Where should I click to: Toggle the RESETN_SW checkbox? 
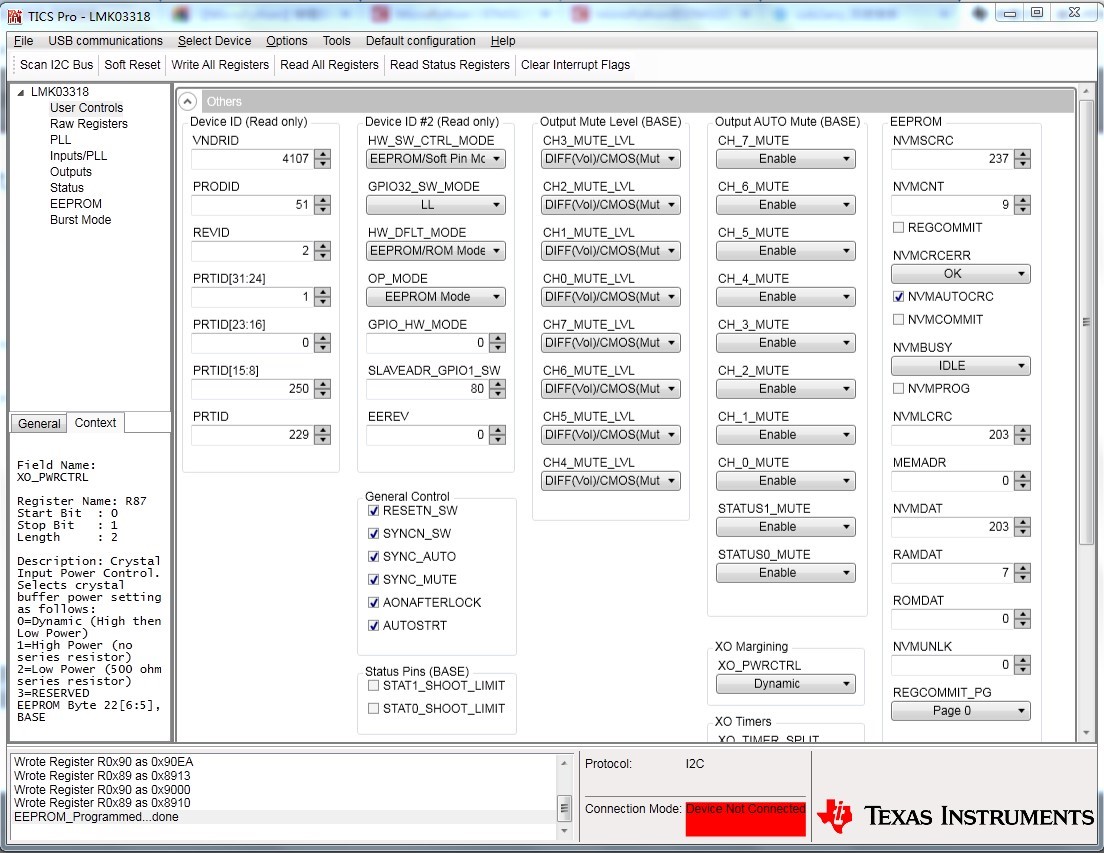(374, 510)
